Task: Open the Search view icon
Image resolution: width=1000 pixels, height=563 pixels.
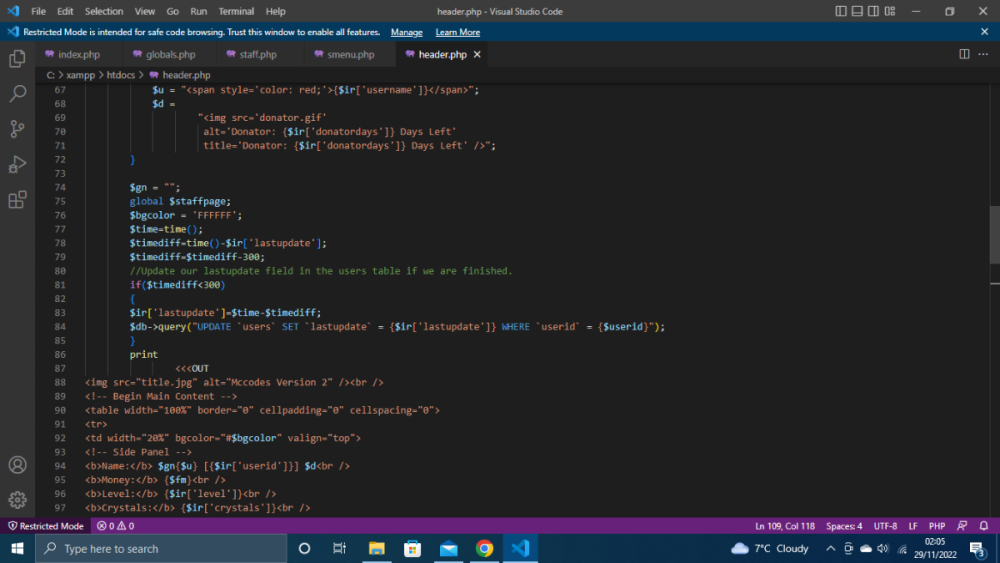Action: (17, 94)
